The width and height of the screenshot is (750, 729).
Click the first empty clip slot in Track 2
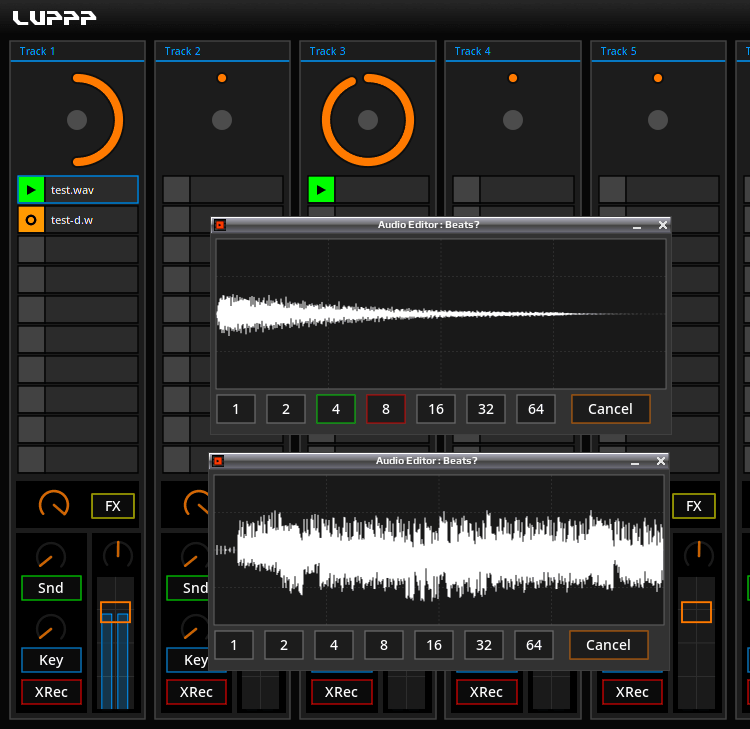(223, 190)
